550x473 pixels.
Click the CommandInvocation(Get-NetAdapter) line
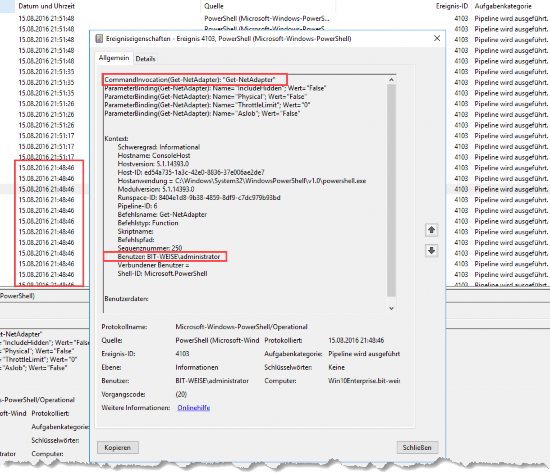point(190,80)
